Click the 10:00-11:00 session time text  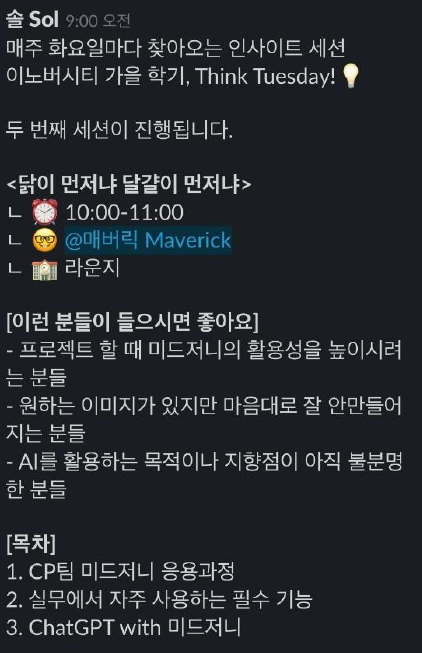(x=125, y=212)
